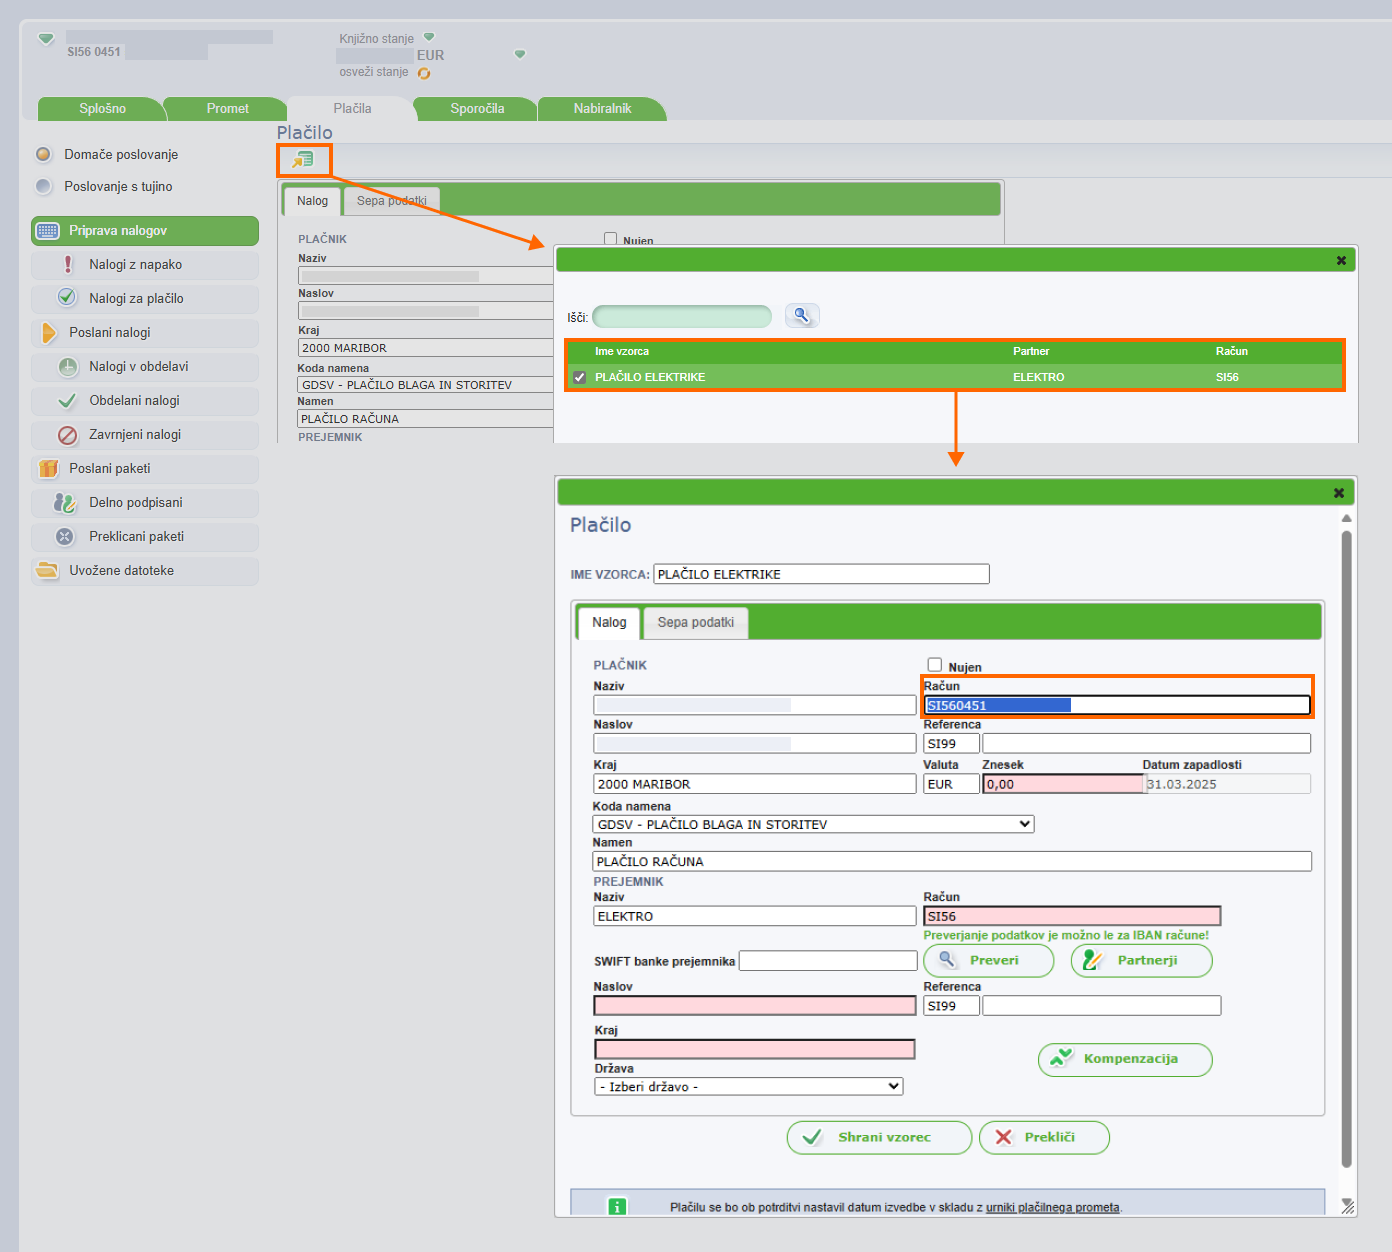Uncheck the PLAČILO ELEKTRIKE template row checkbox
Screen dimensions: 1392x1252
point(579,378)
